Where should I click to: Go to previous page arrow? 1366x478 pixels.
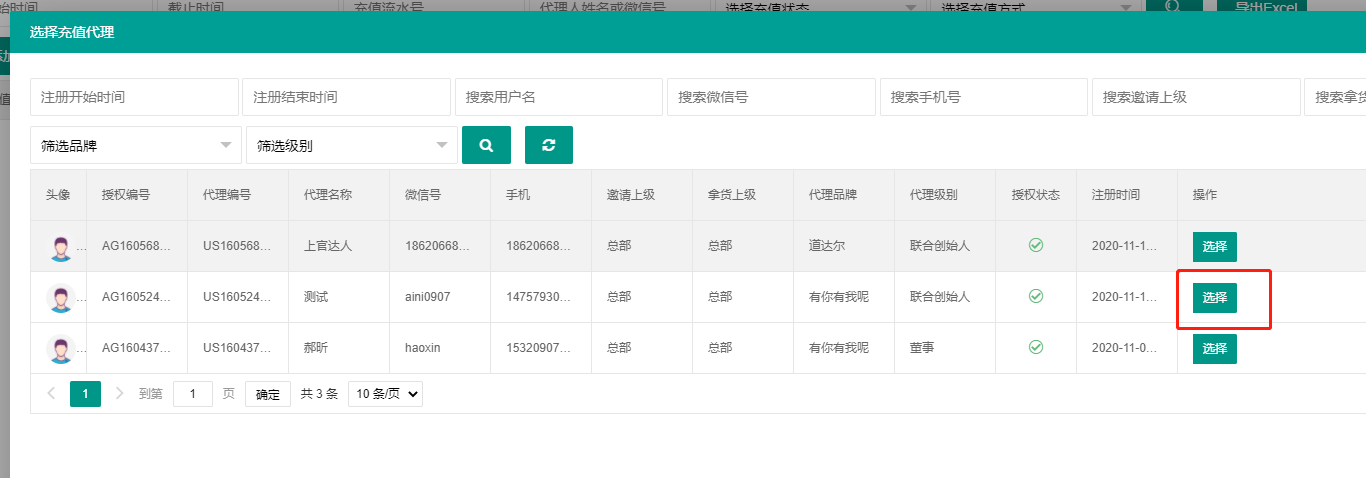tap(51, 394)
